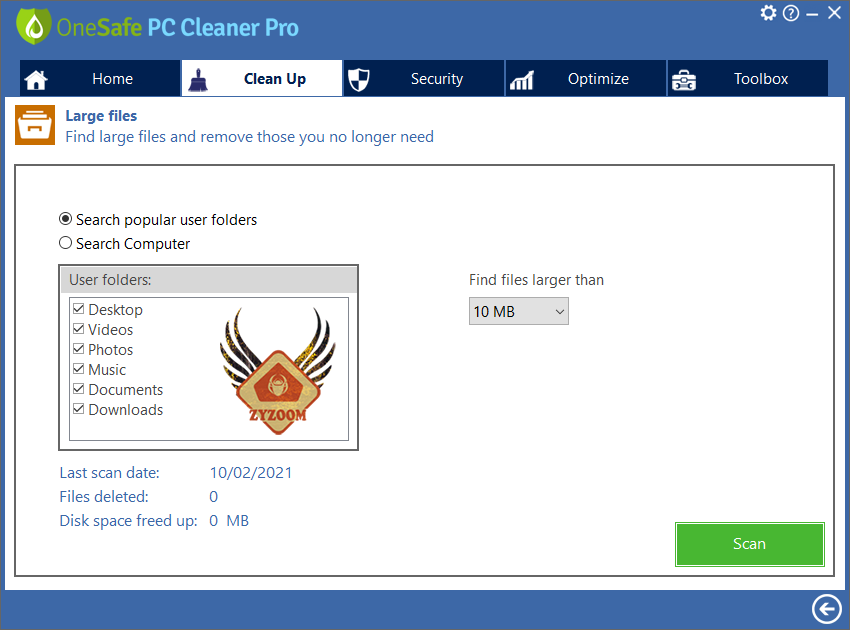Click the Disk space freed up: label
Screen dimensions: 850x630
click(128, 520)
